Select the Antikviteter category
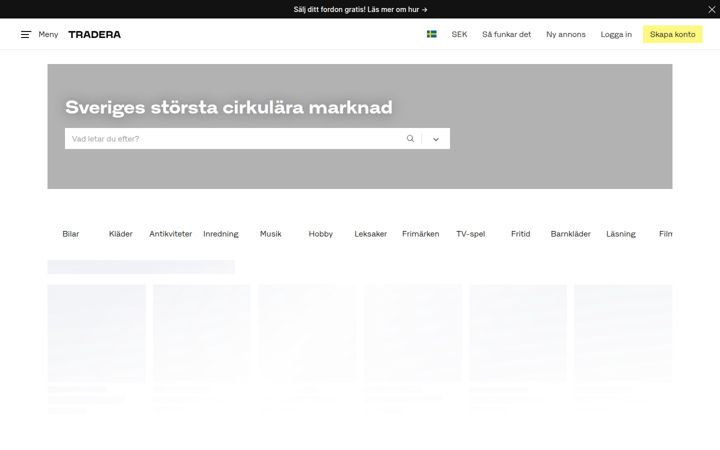The width and height of the screenshot is (720, 450). 171,234
